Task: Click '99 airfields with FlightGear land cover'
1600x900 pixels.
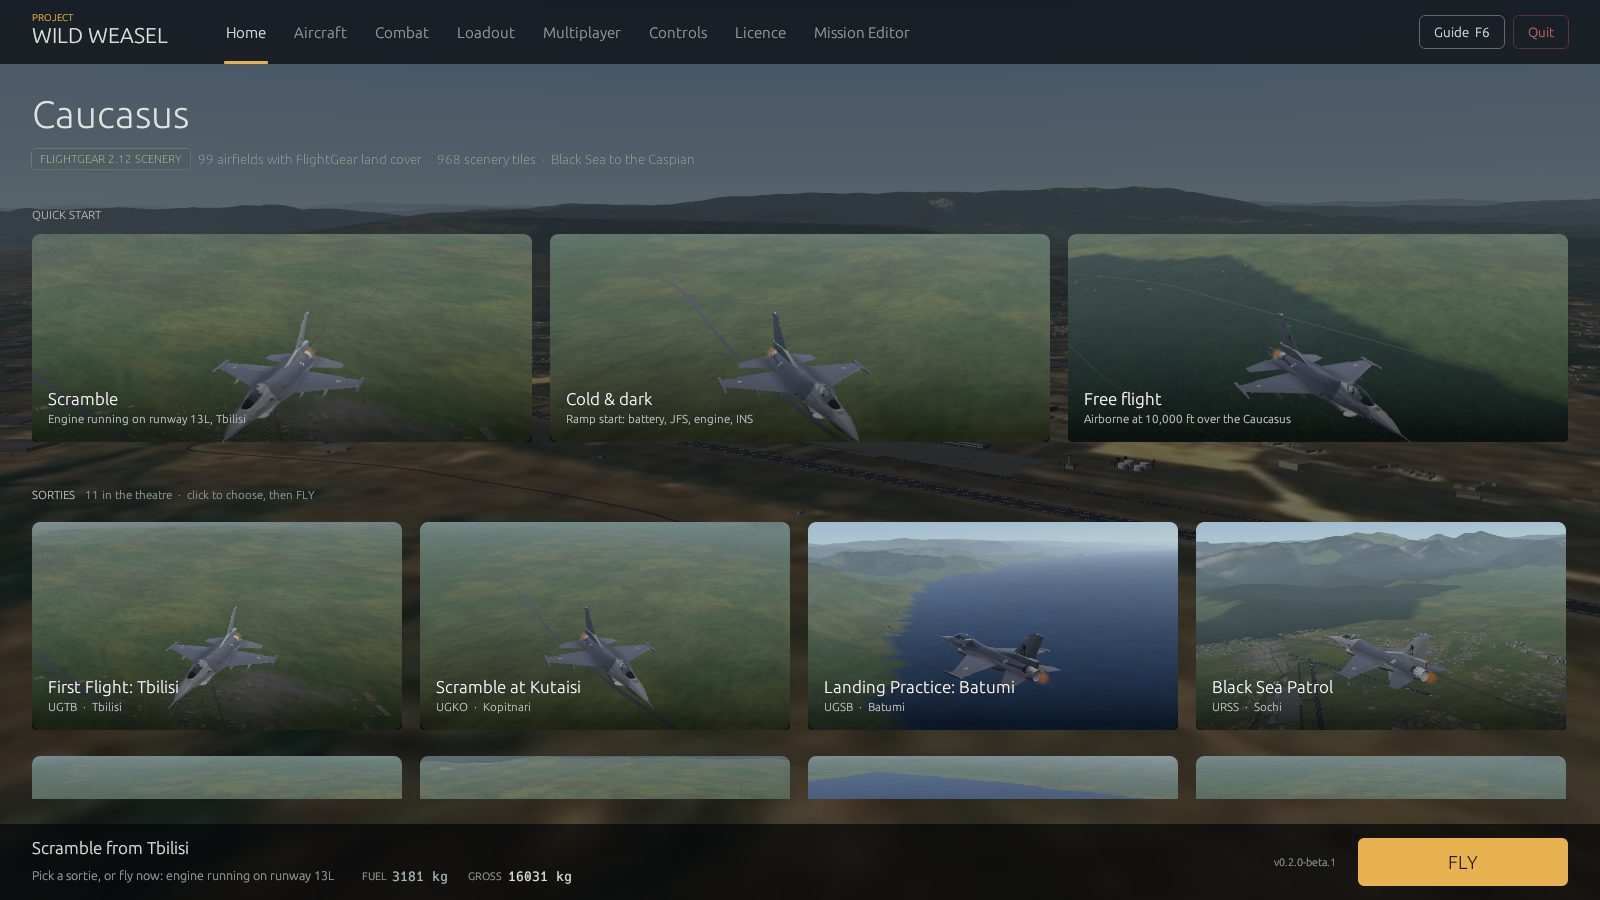Action: pyautogui.click(x=310, y=159)
